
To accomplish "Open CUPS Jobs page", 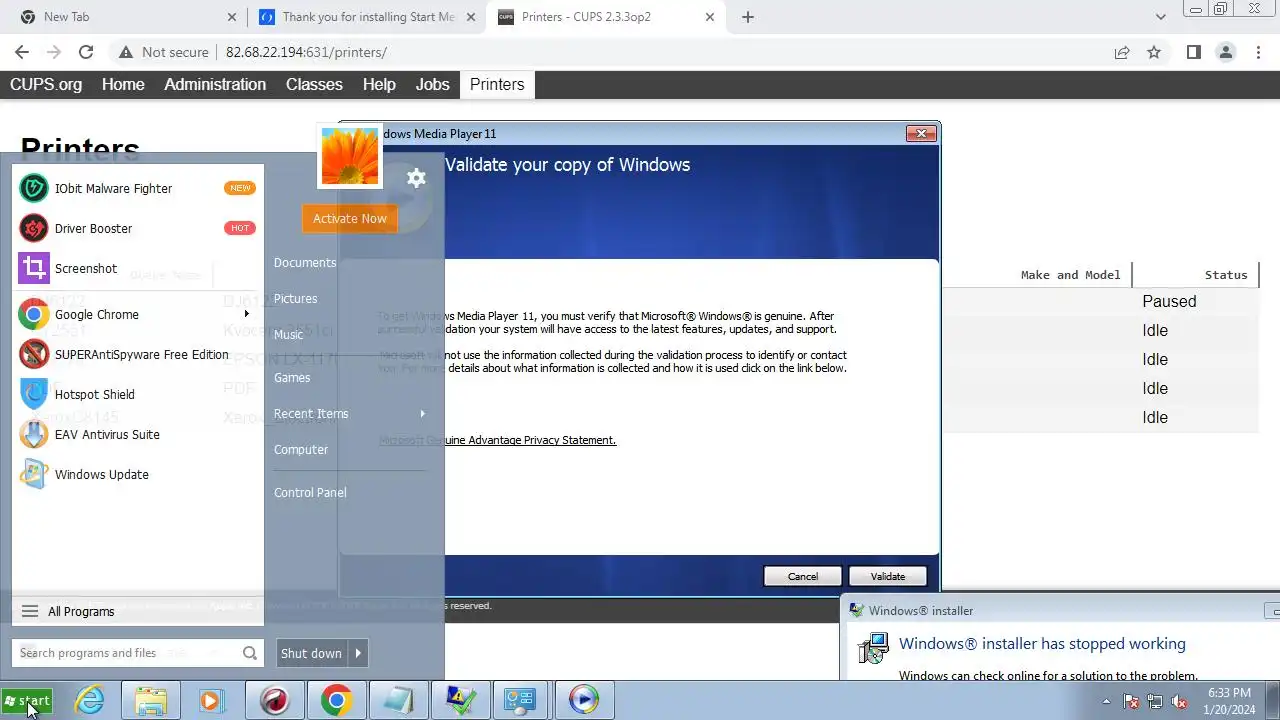I will pos(432,84).
